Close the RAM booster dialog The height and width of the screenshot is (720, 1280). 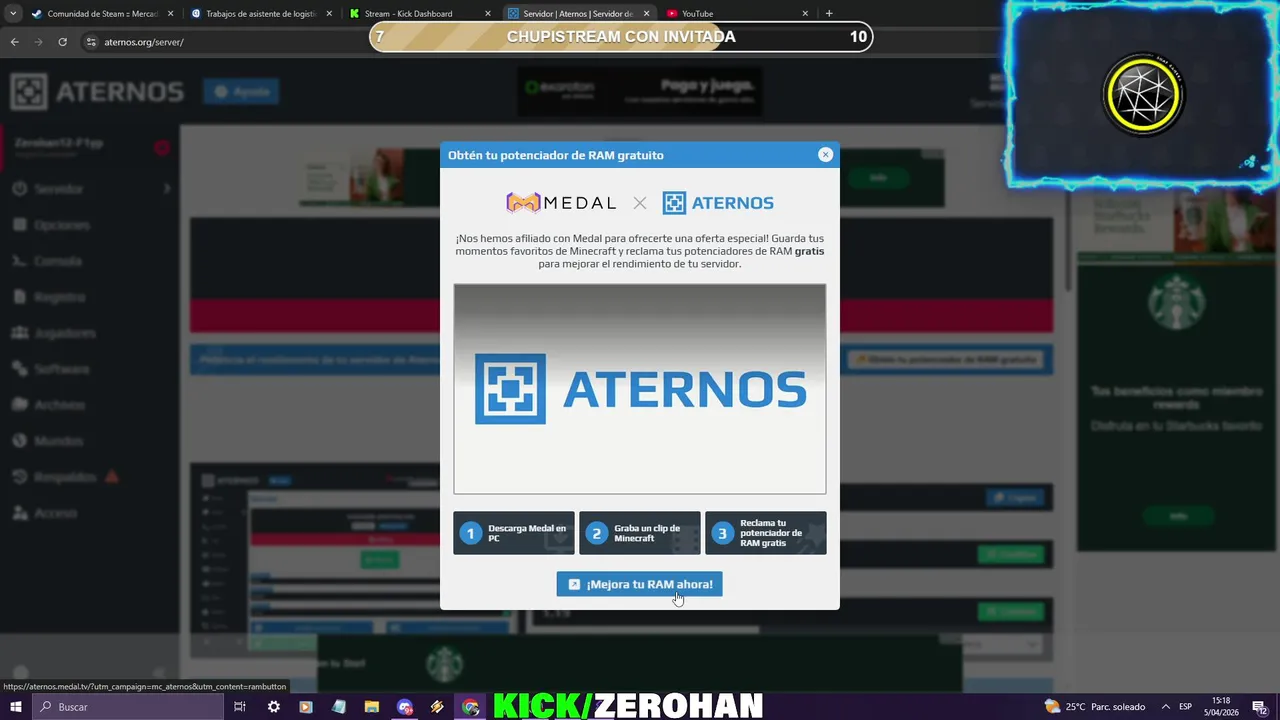tap(825, 154)
